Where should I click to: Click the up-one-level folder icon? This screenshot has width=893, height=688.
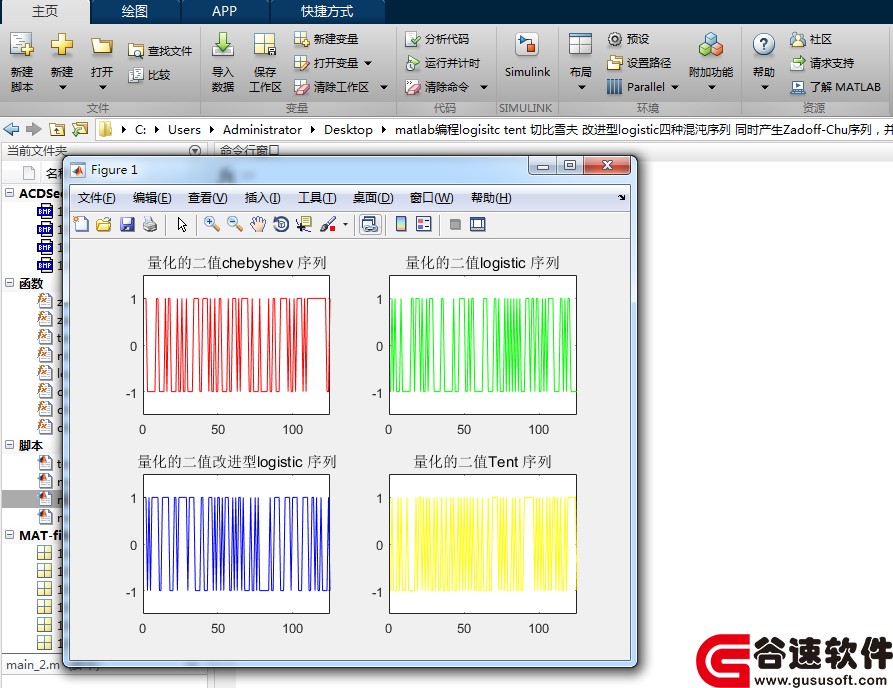click(57, 129)
